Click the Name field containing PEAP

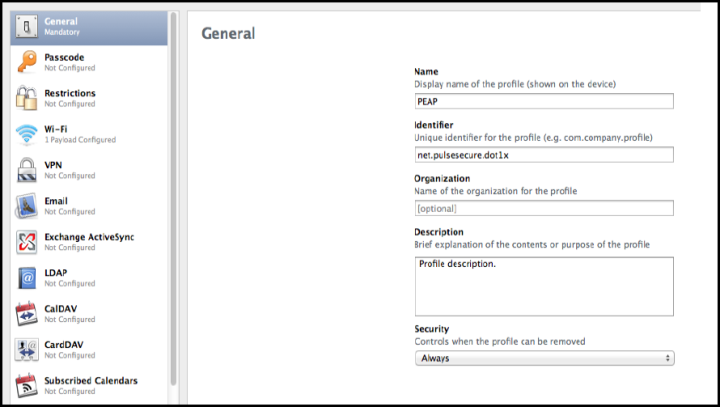(544, 101)
